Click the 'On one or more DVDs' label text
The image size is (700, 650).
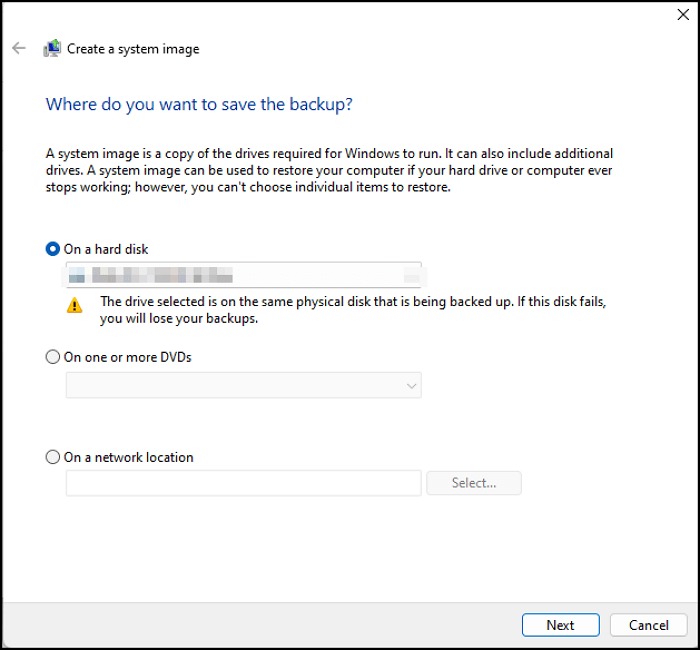(127, 357)
